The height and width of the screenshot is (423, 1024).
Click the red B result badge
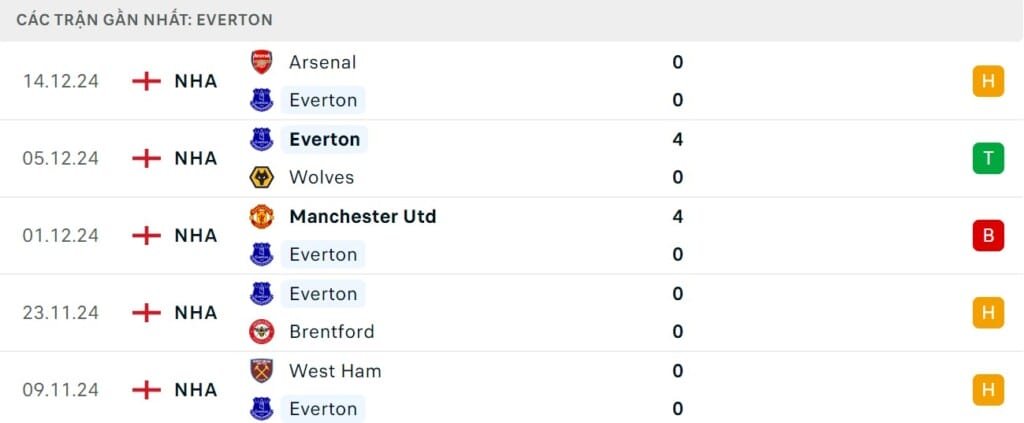click(x=987, y=235)
